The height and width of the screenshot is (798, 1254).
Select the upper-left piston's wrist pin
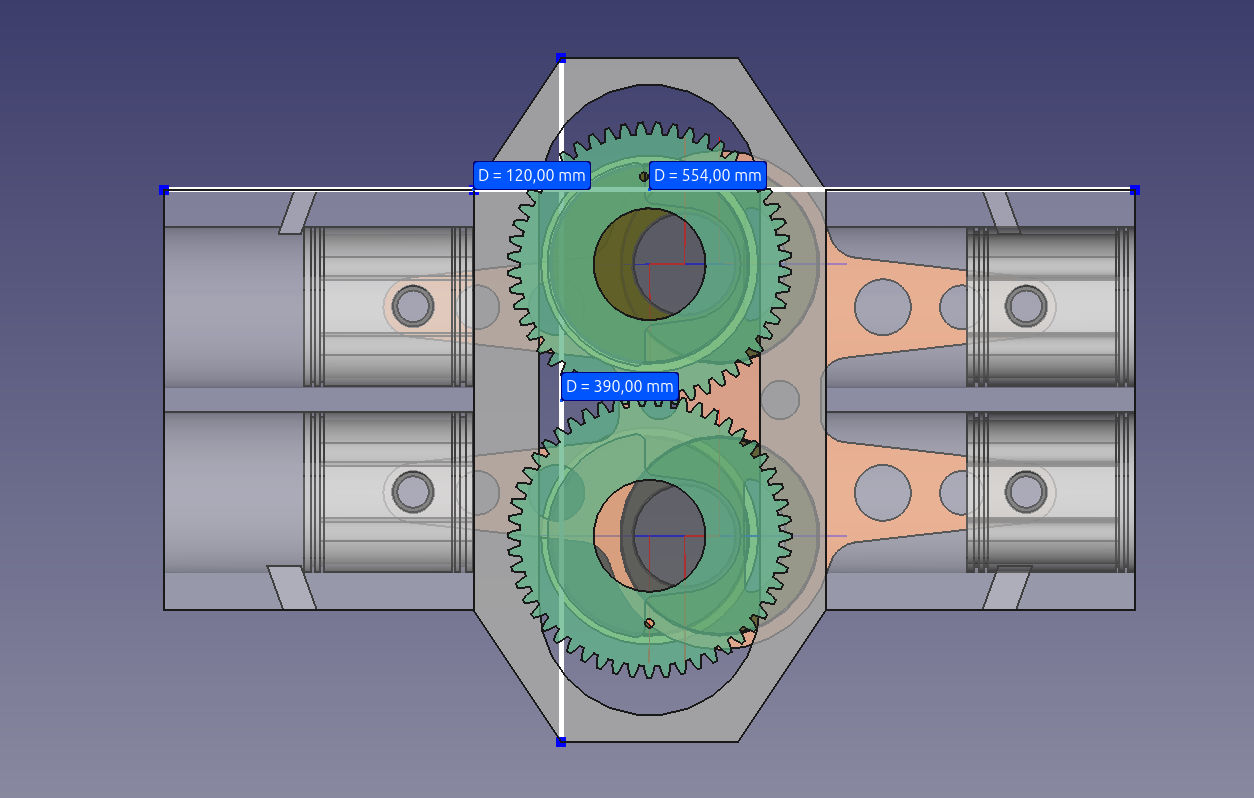click(x=413, y=305)
